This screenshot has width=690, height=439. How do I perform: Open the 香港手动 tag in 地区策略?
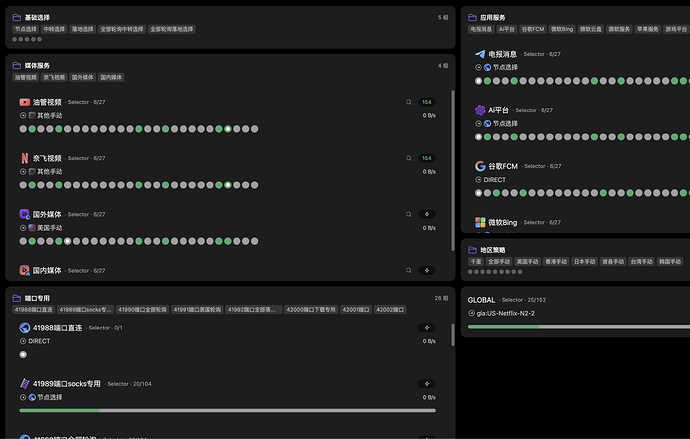click(x=556, y=262)
